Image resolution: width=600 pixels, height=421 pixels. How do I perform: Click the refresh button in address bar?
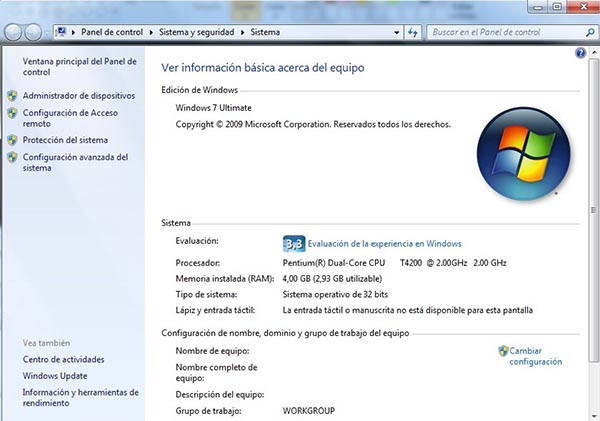[x=412, y=33]
